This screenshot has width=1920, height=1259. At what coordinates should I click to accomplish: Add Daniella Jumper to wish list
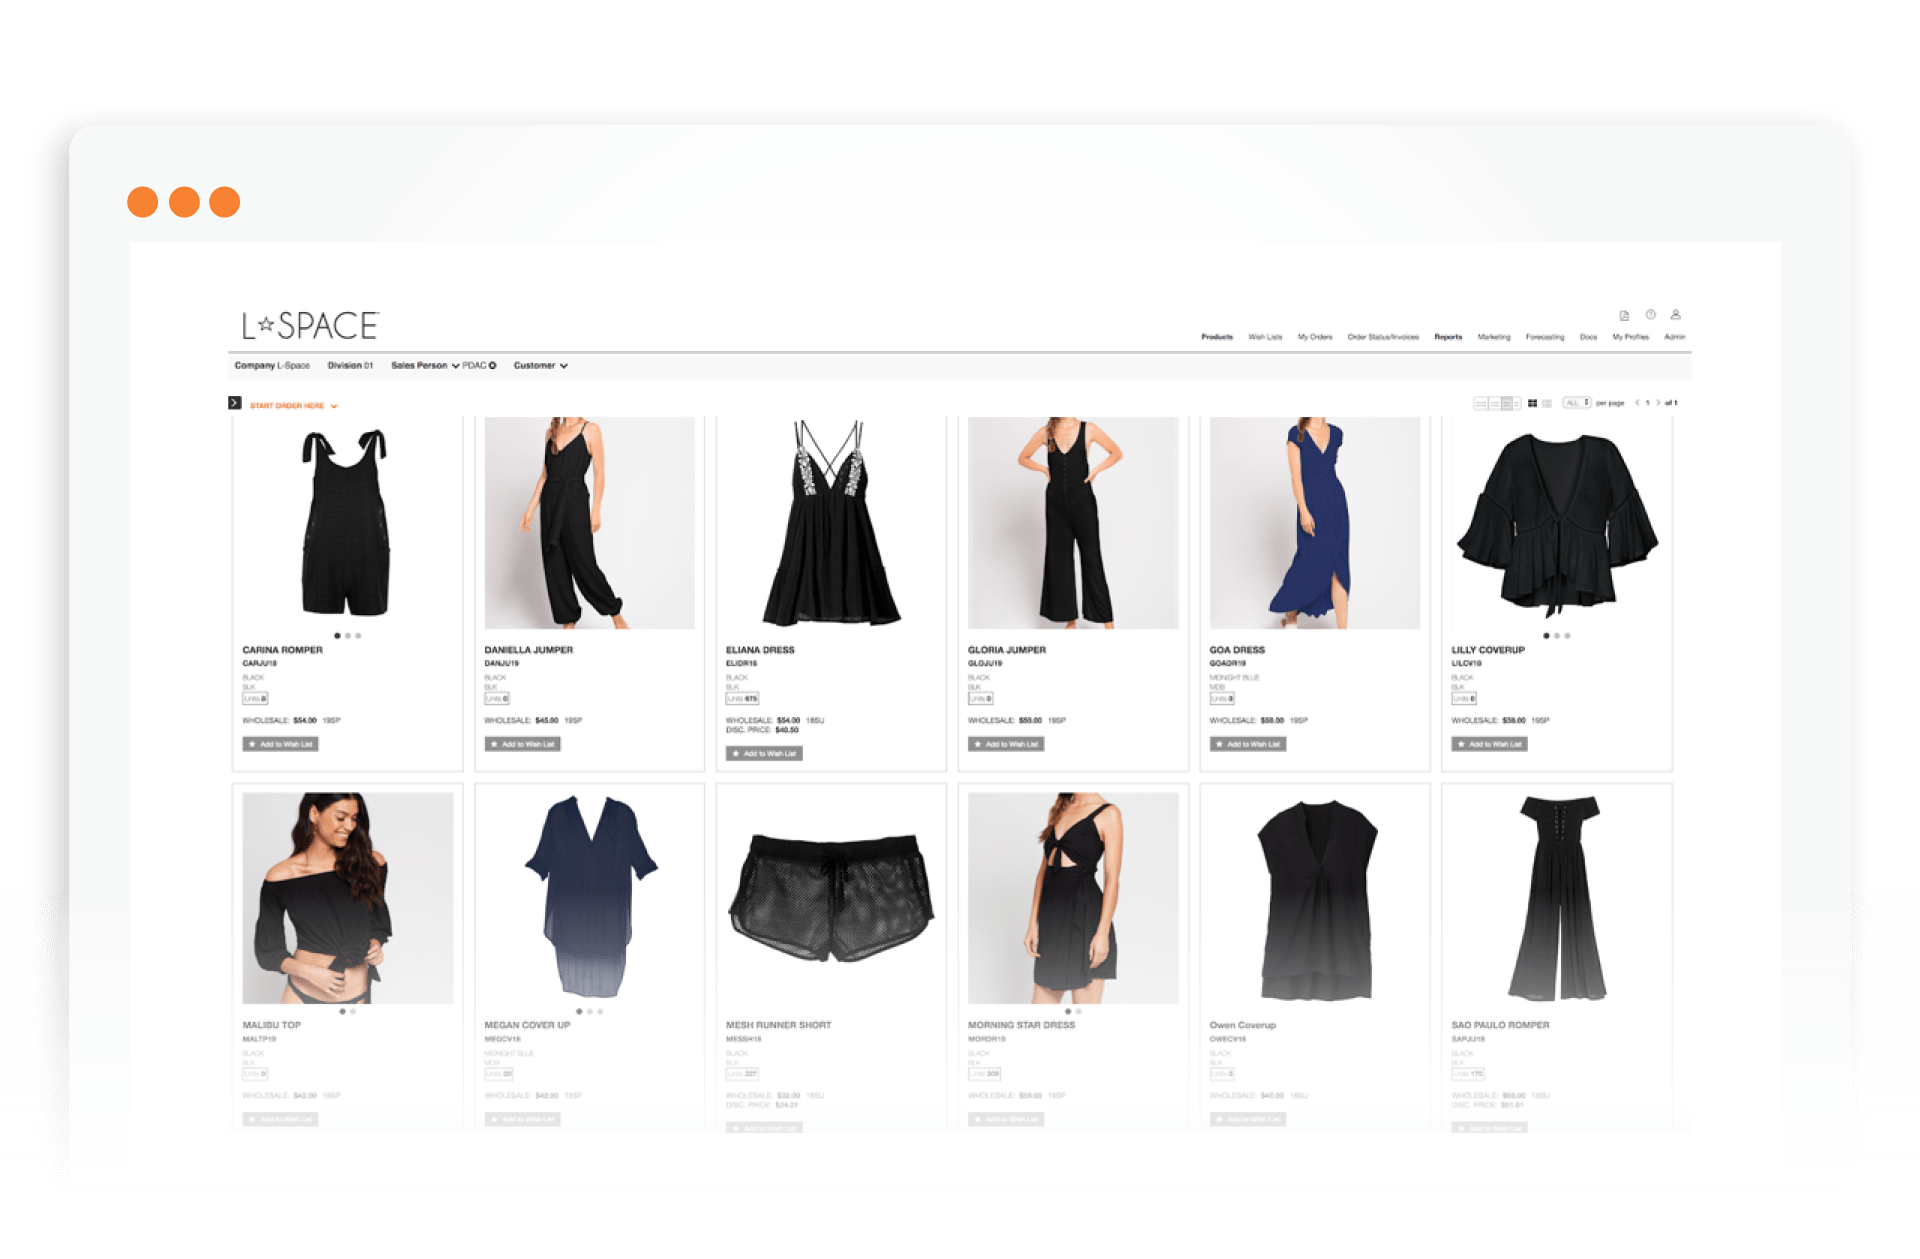coord(522,744)
